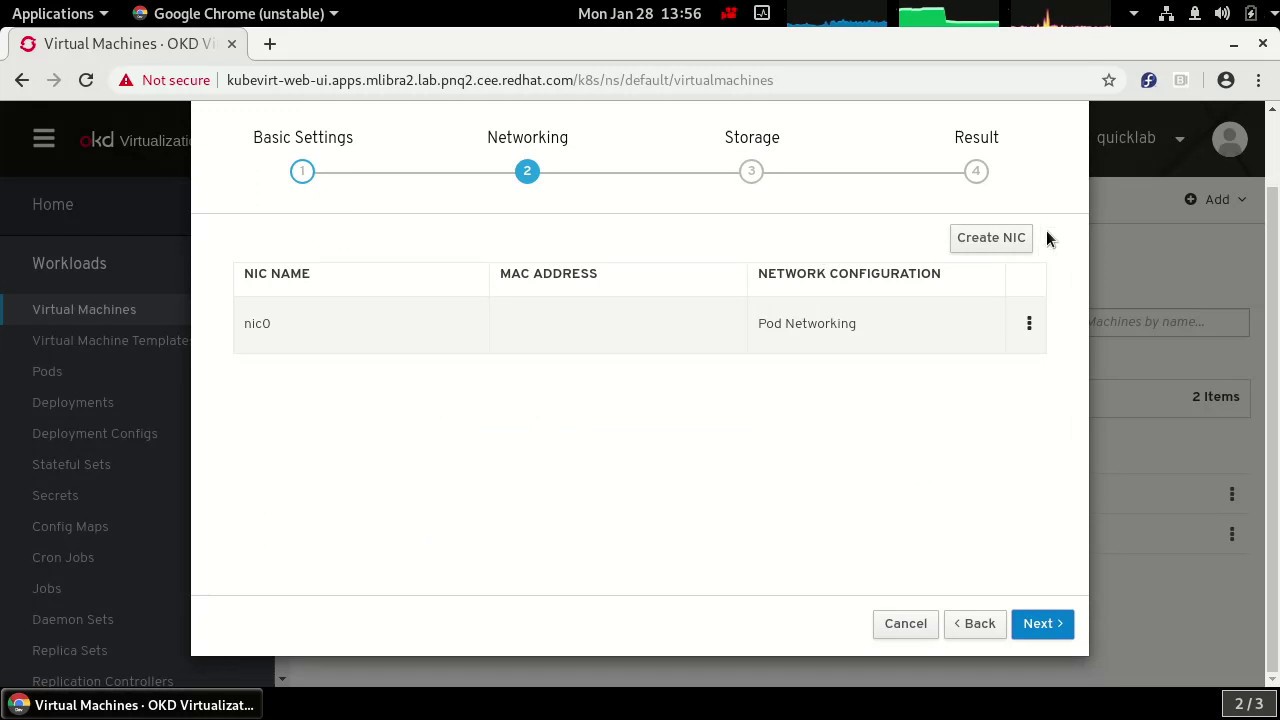Open Pods in sidebar
The image size is (1280, 720).
47,371
